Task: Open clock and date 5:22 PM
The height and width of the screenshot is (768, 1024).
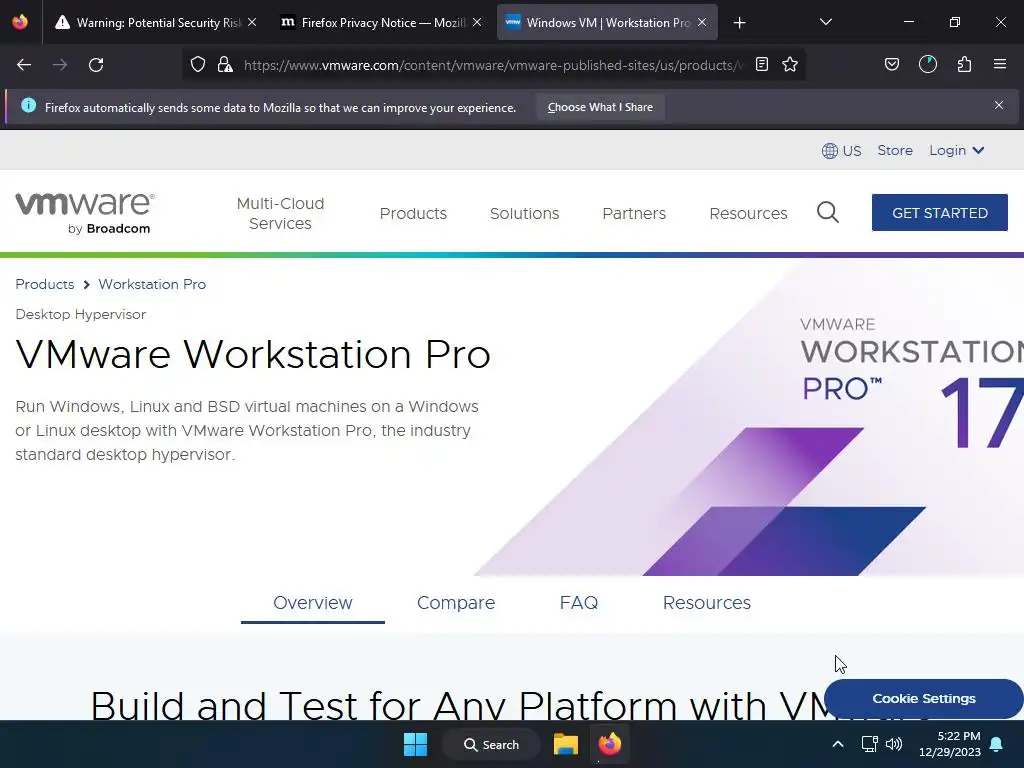Action: point(950,744)
